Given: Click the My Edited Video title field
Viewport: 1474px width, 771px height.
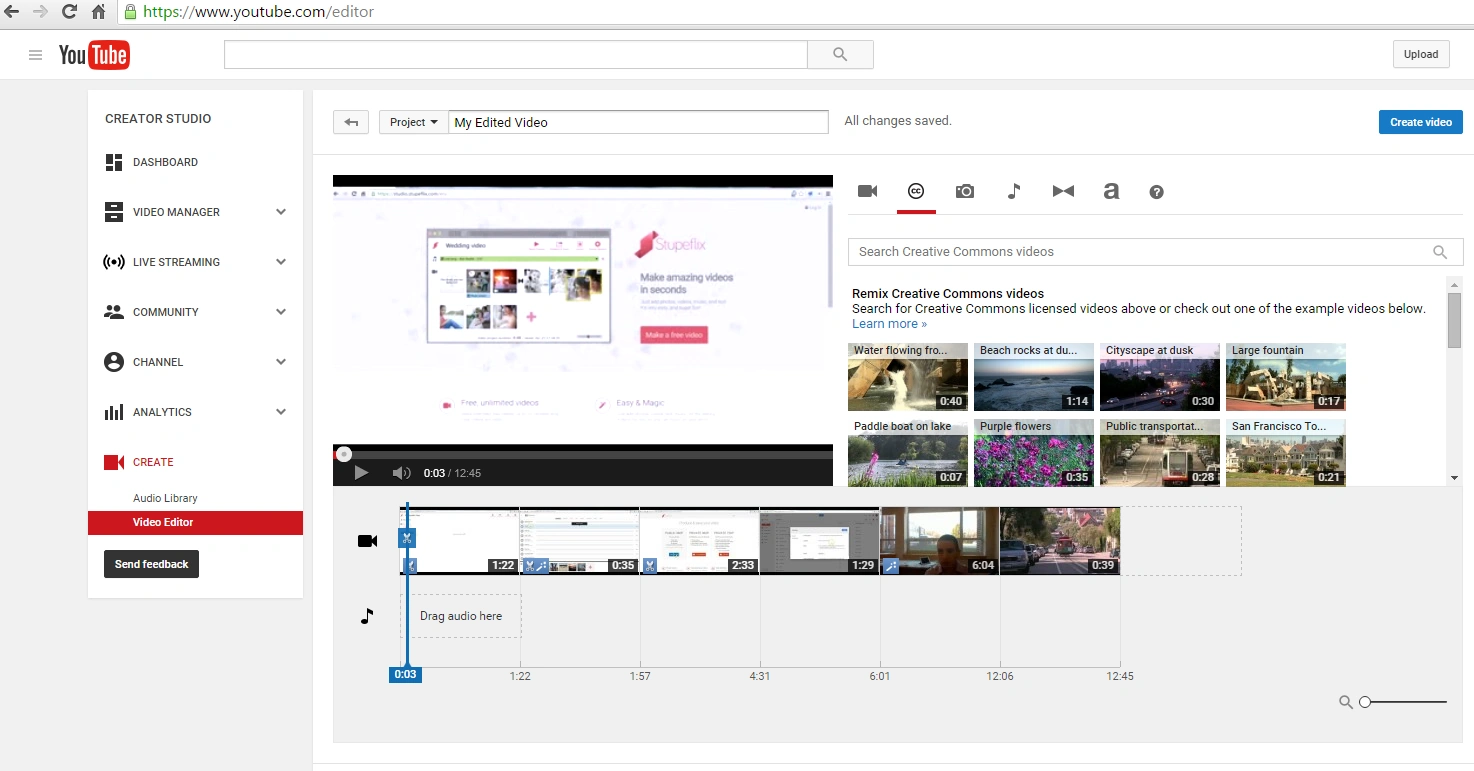Looking at the screenshot, I should click(x=638, y=122).
